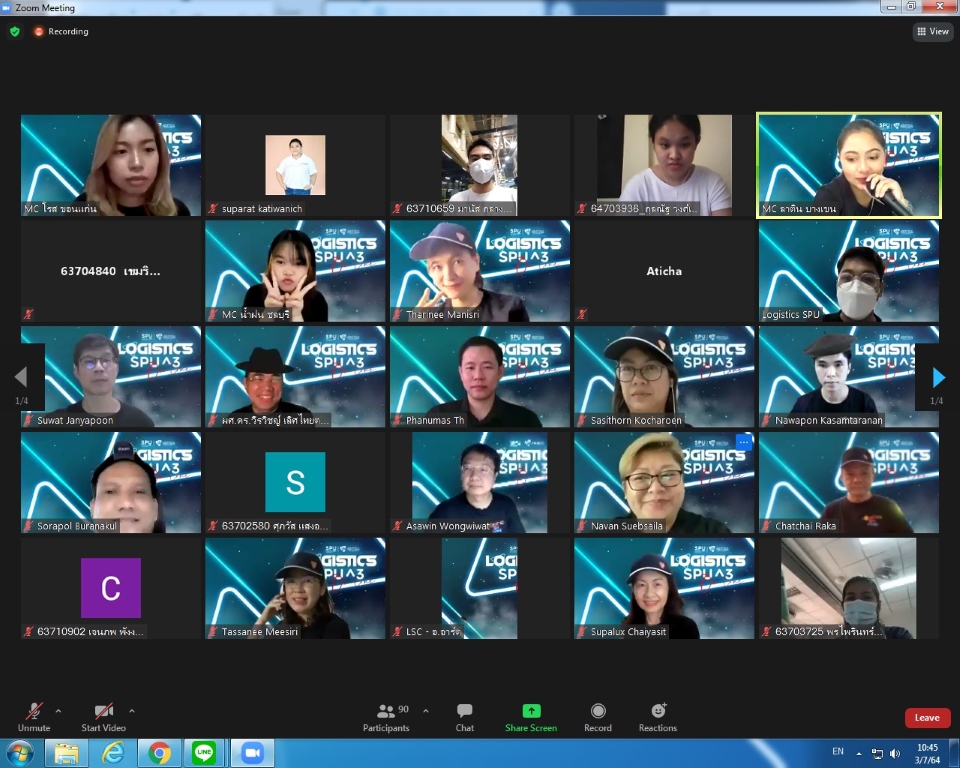960x768 pixels.
Task: Select Supalux Chaiyasit video tile
Action: point(664,589)
